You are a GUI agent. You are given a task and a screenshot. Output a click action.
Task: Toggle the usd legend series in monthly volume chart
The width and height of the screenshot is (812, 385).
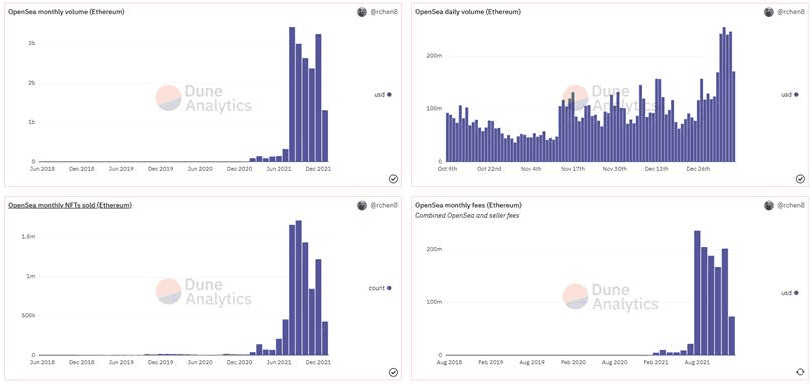click(383, 94)
